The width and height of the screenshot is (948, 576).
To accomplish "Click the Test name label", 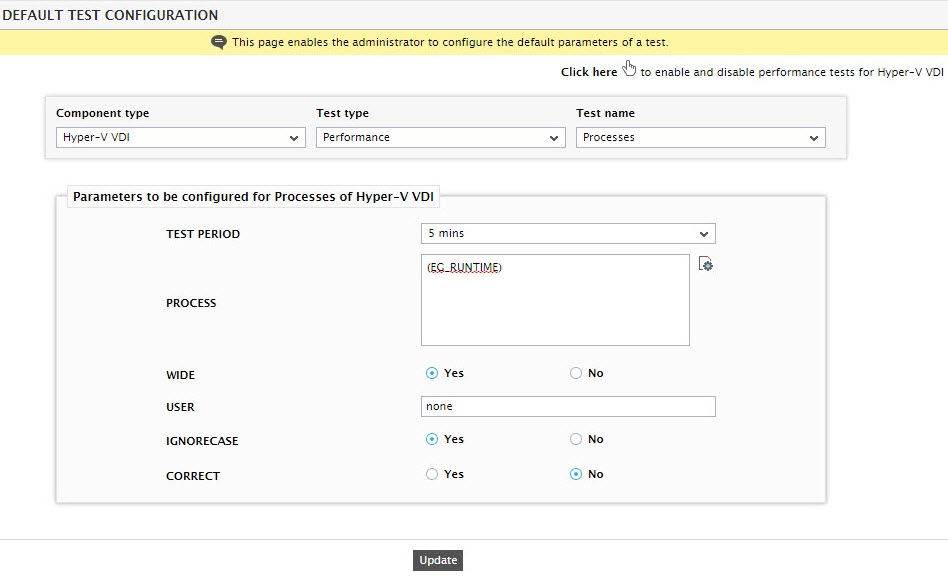I will (x=605, y=113).
